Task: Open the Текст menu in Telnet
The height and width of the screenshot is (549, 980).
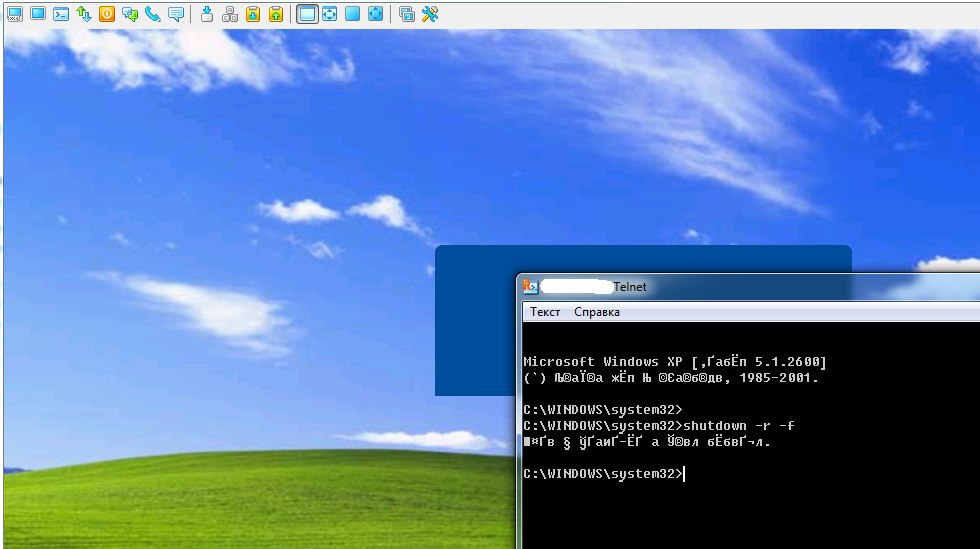Action: 545,312
